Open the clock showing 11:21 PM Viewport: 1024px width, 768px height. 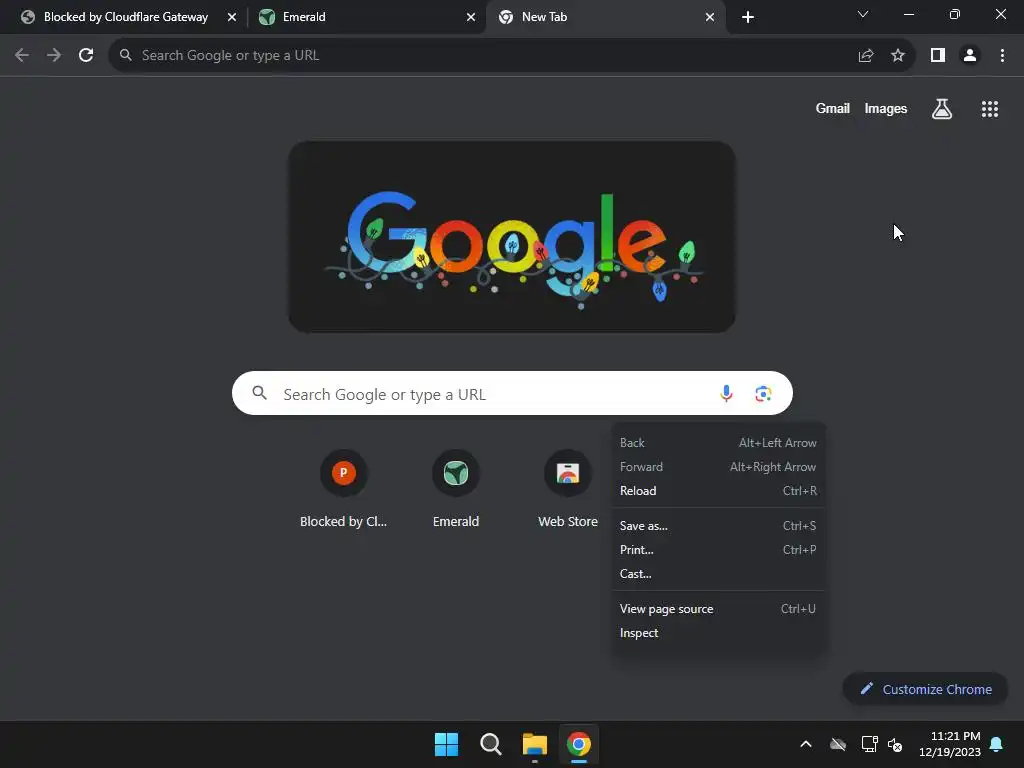pos(950,744)
